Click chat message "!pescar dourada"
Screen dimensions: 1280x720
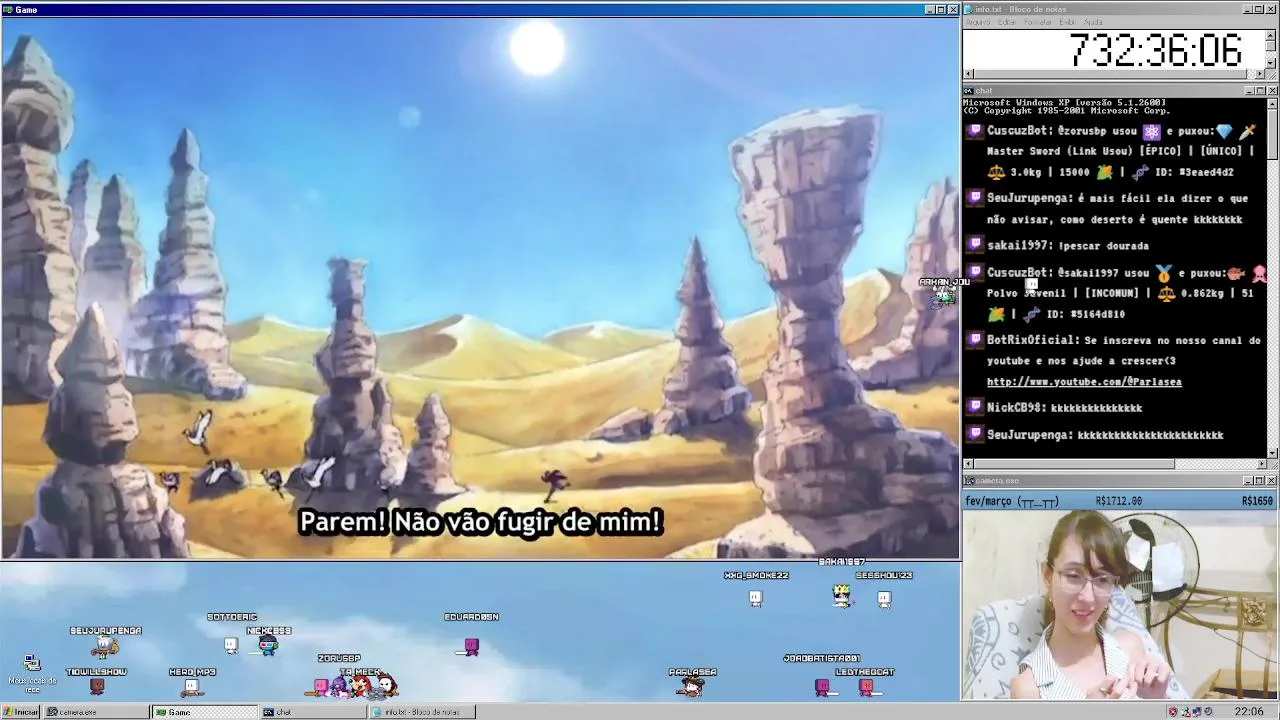(1104, 246)
